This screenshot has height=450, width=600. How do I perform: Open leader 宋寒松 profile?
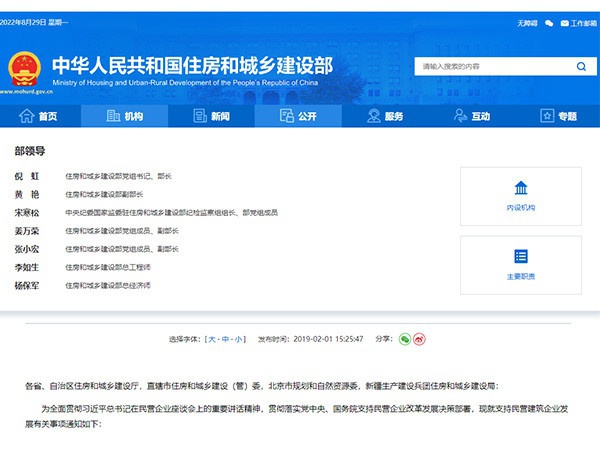(27, 212)
